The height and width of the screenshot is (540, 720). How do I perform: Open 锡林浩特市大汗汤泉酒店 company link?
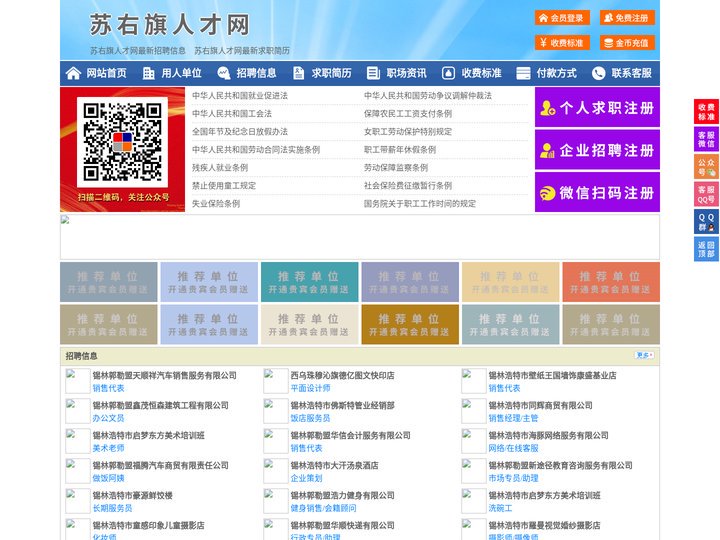pos(334,465)
